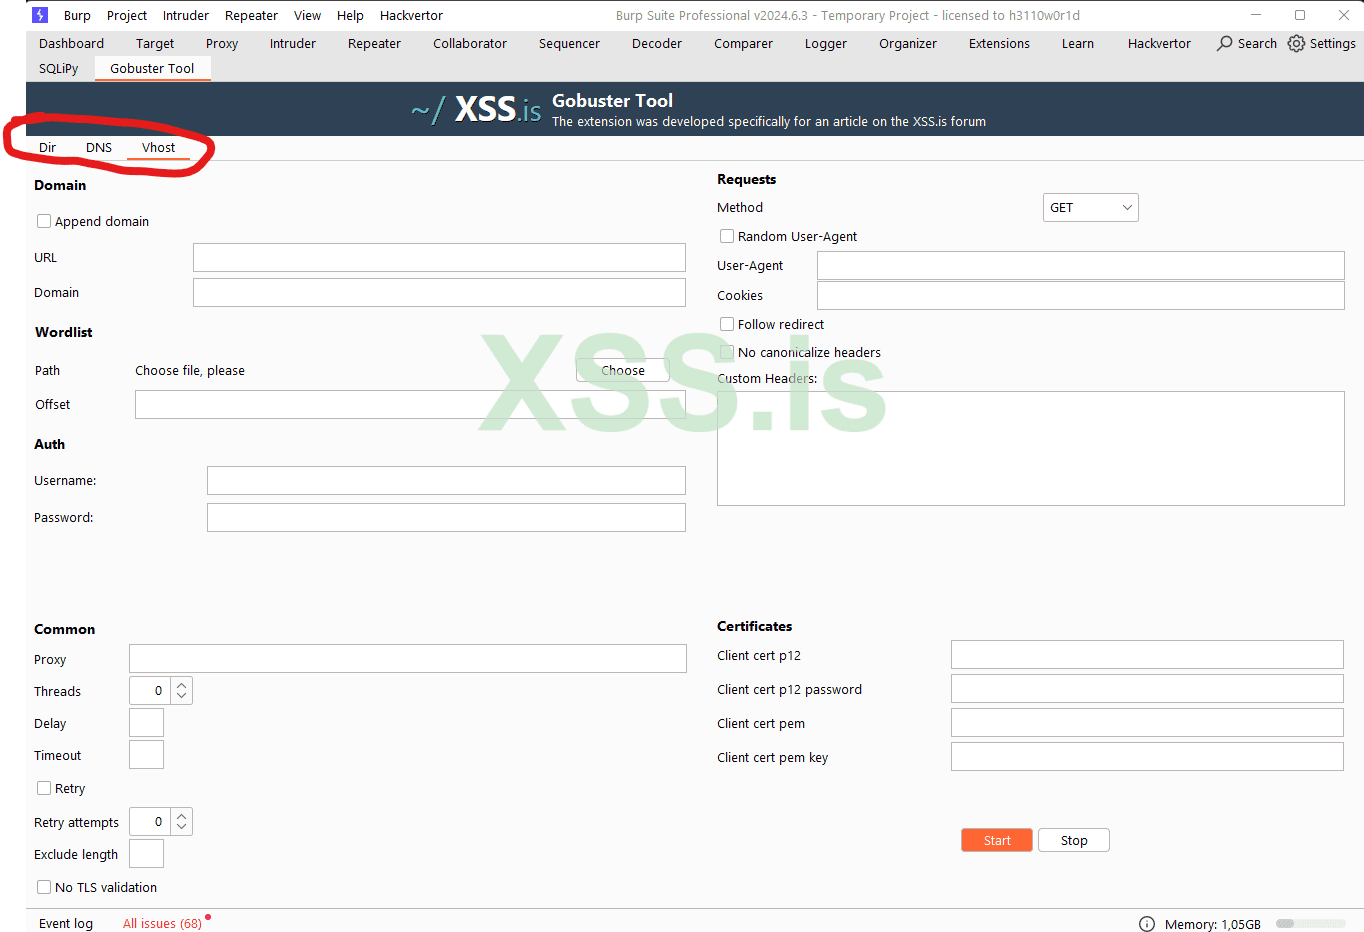
Task: Toggle the Follow redirect checkbox
Action: [x=727, y=324]
